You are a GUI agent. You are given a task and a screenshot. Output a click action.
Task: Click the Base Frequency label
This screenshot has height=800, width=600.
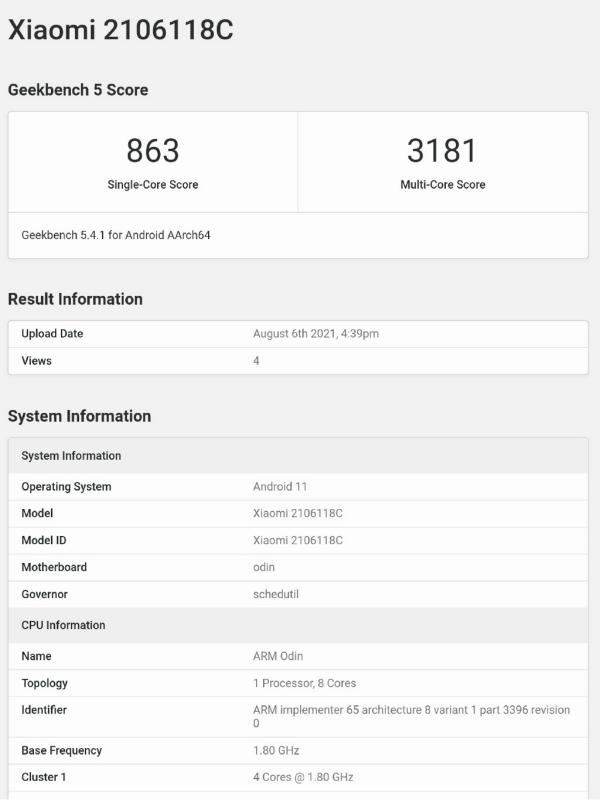[x=62, y=751]
